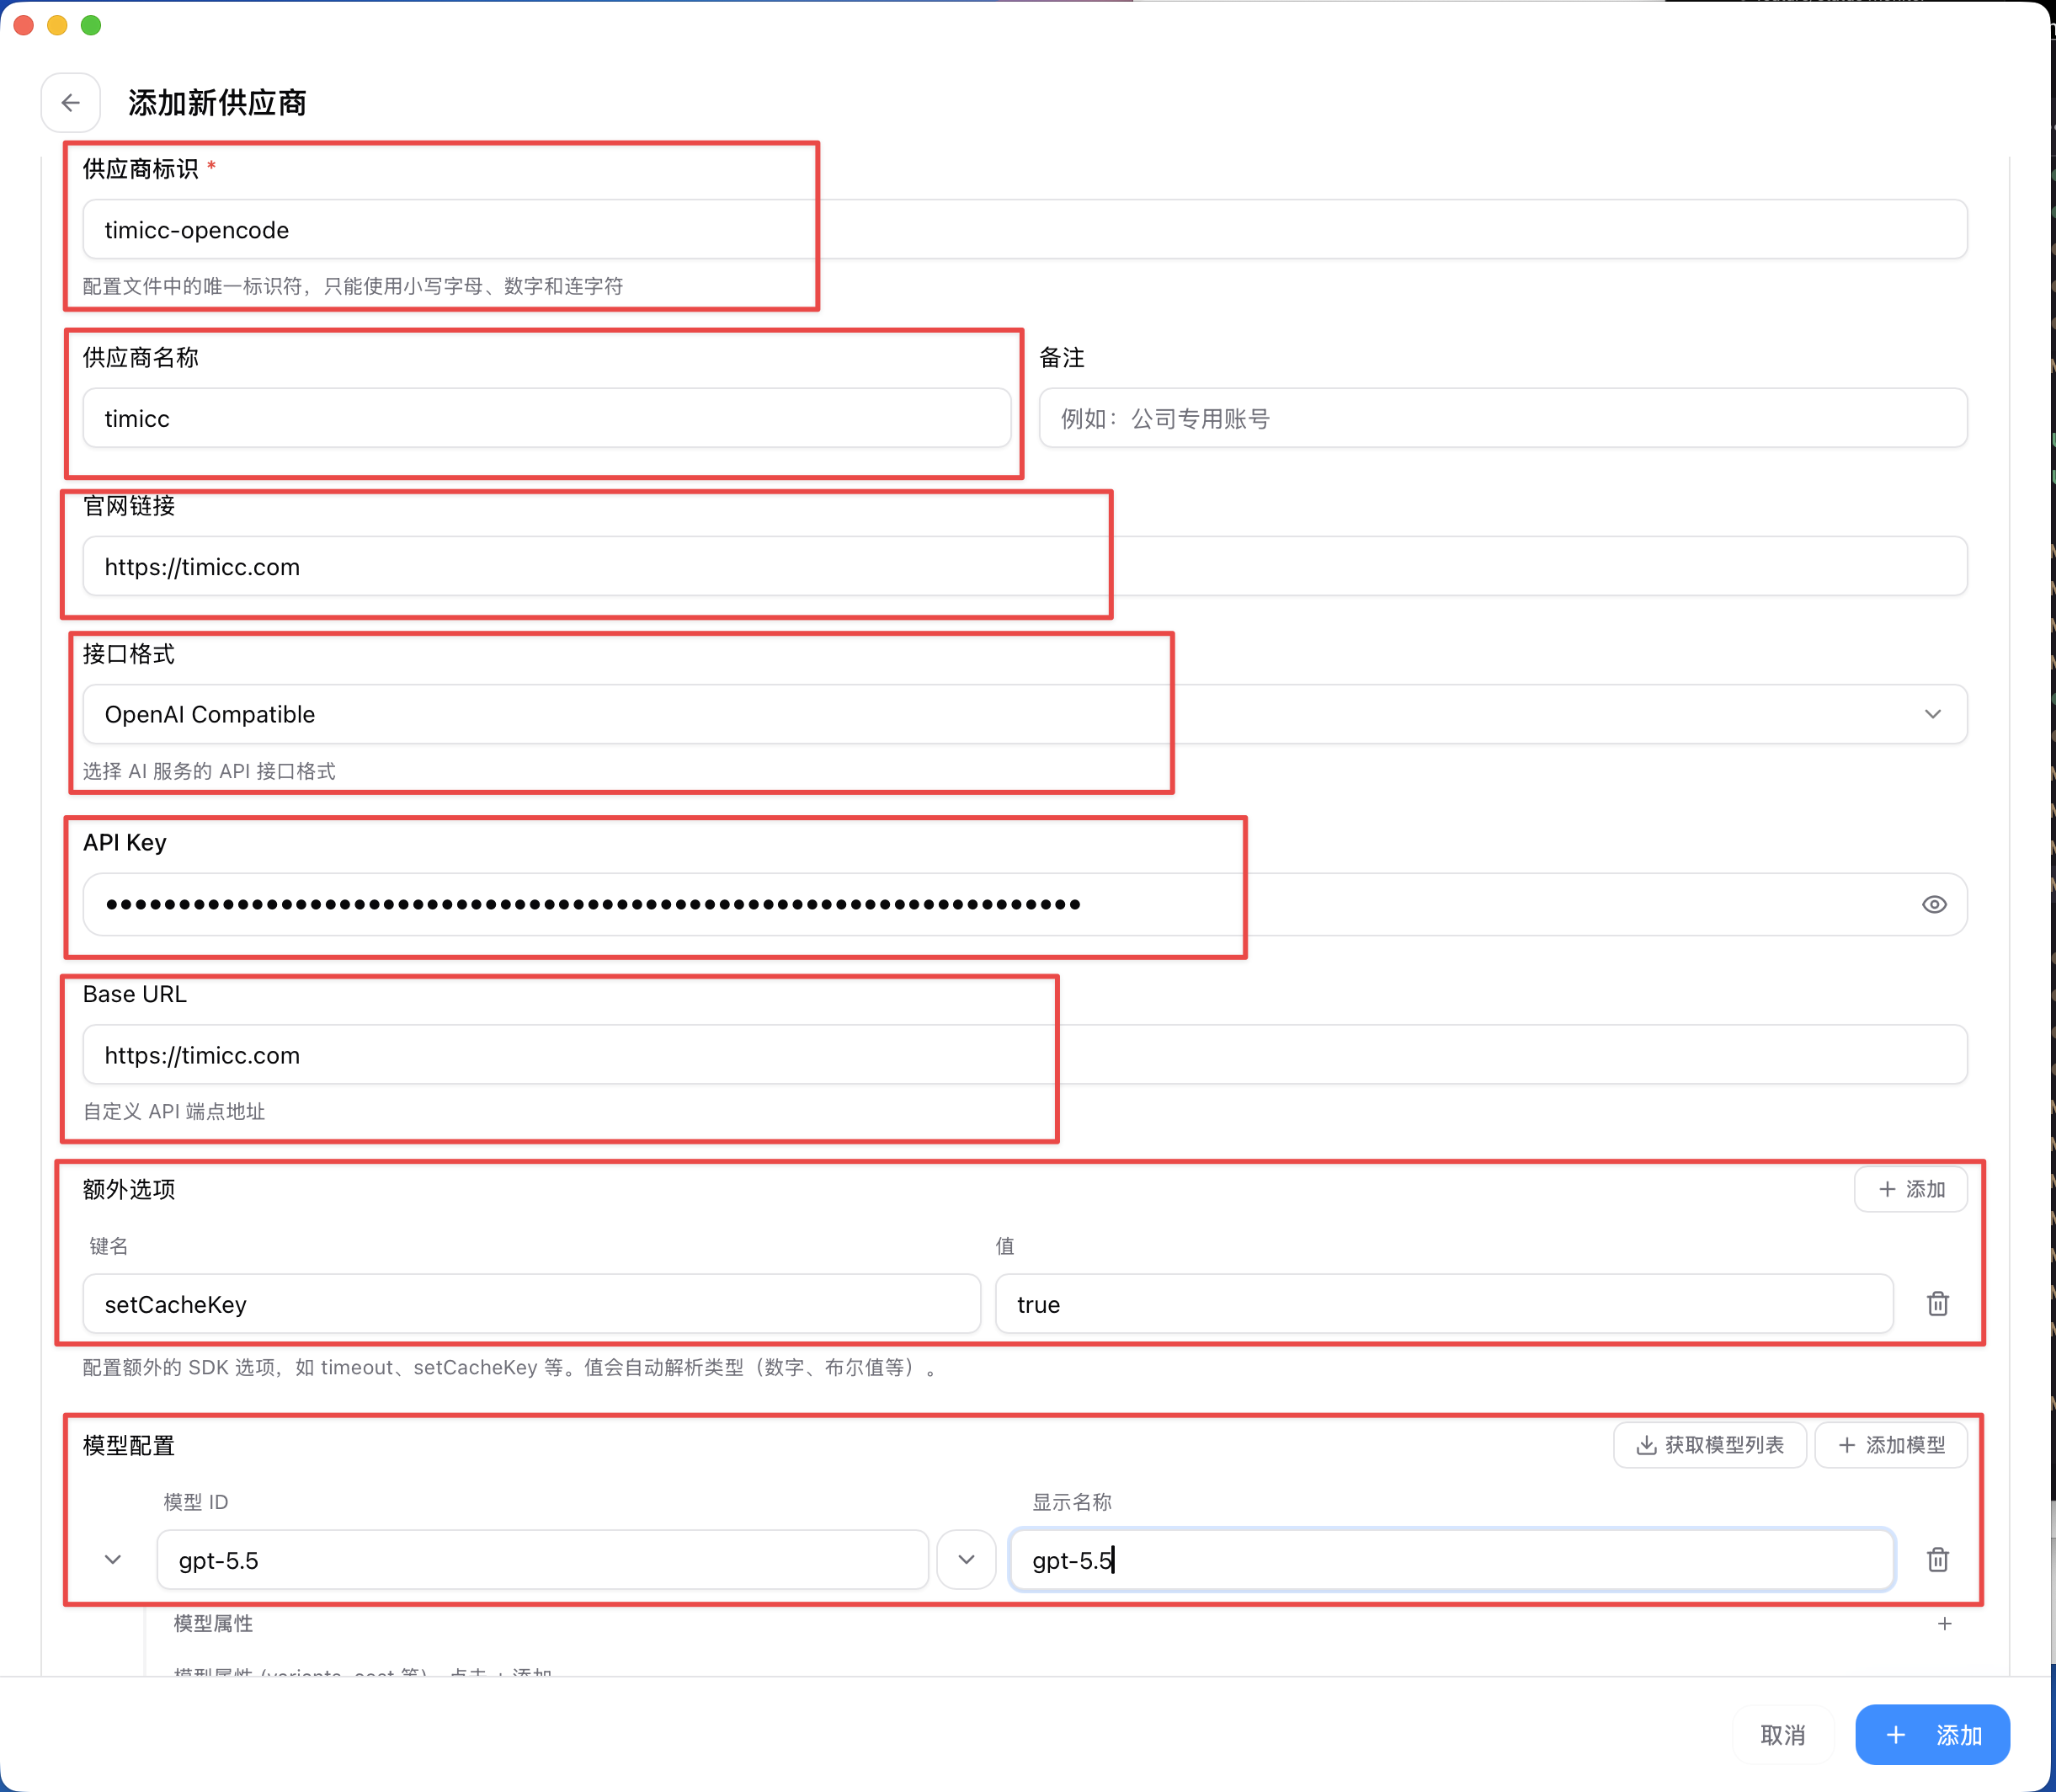Click 获取模型列表 button
Image resolution: width=2056 pixels, height=1792 pixels.
[1710, 1445]
